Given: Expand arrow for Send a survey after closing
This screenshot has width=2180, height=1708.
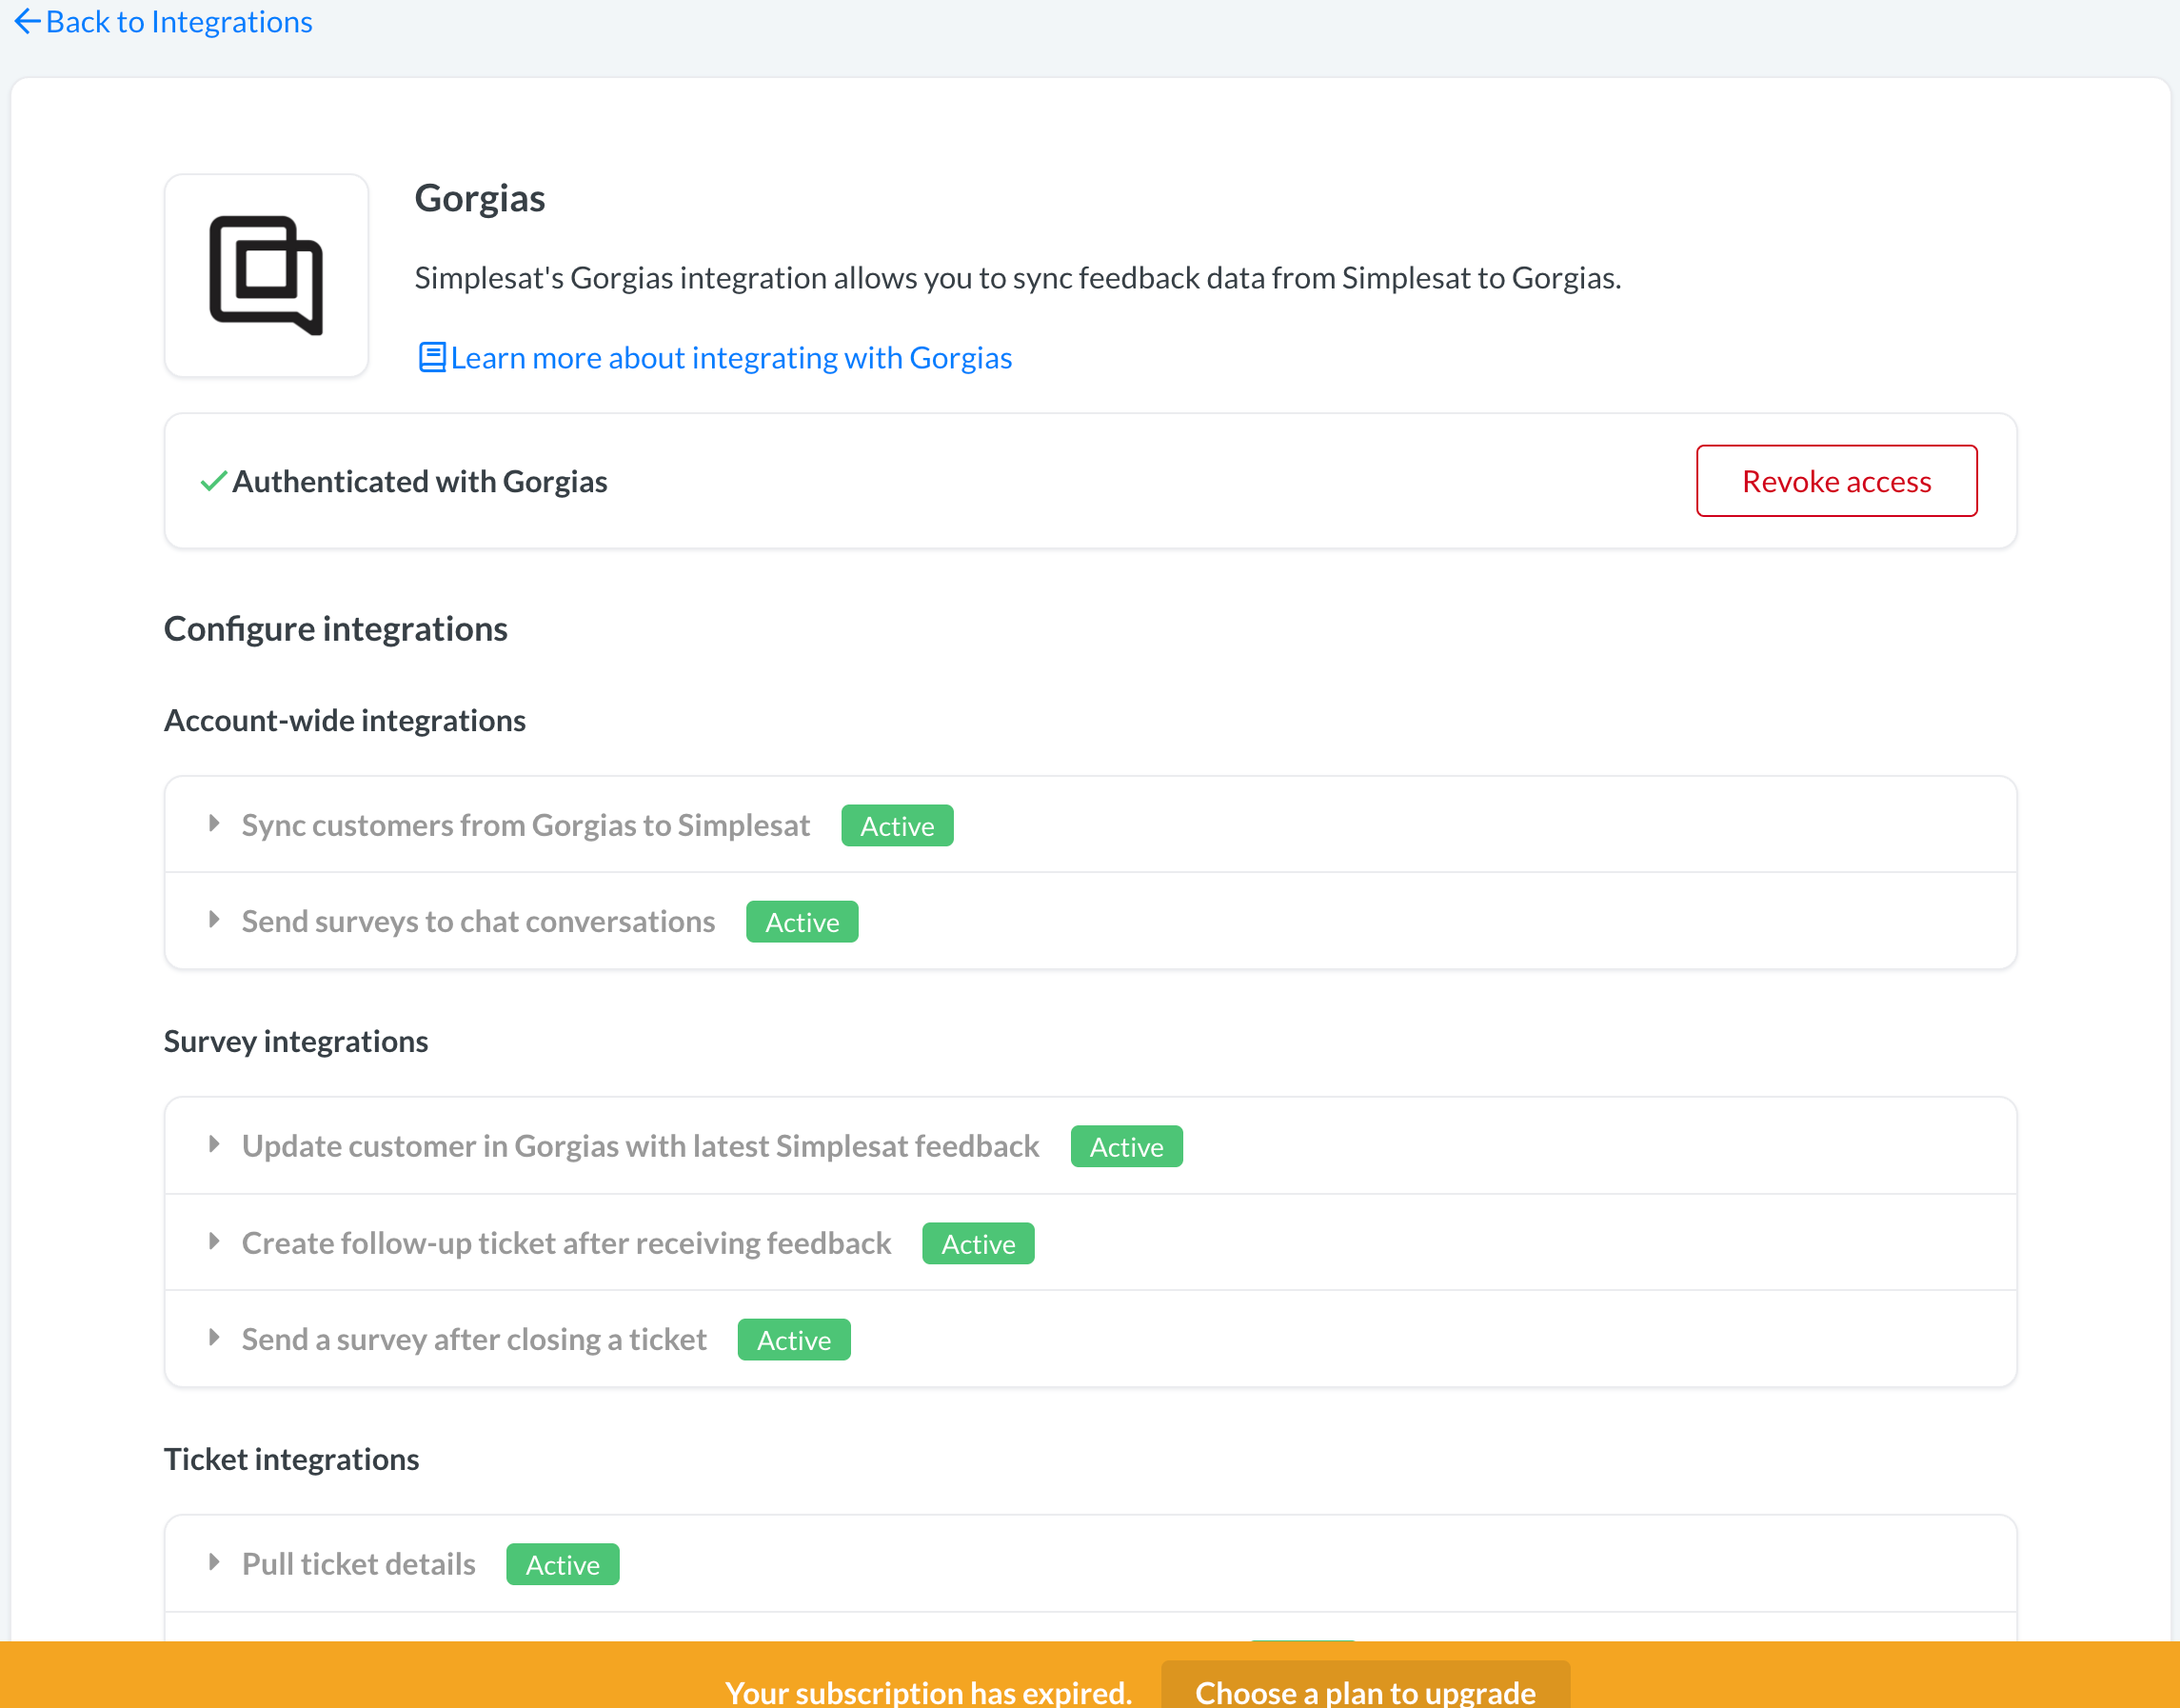Looking at the screenshot, I should coord(214,1337).
